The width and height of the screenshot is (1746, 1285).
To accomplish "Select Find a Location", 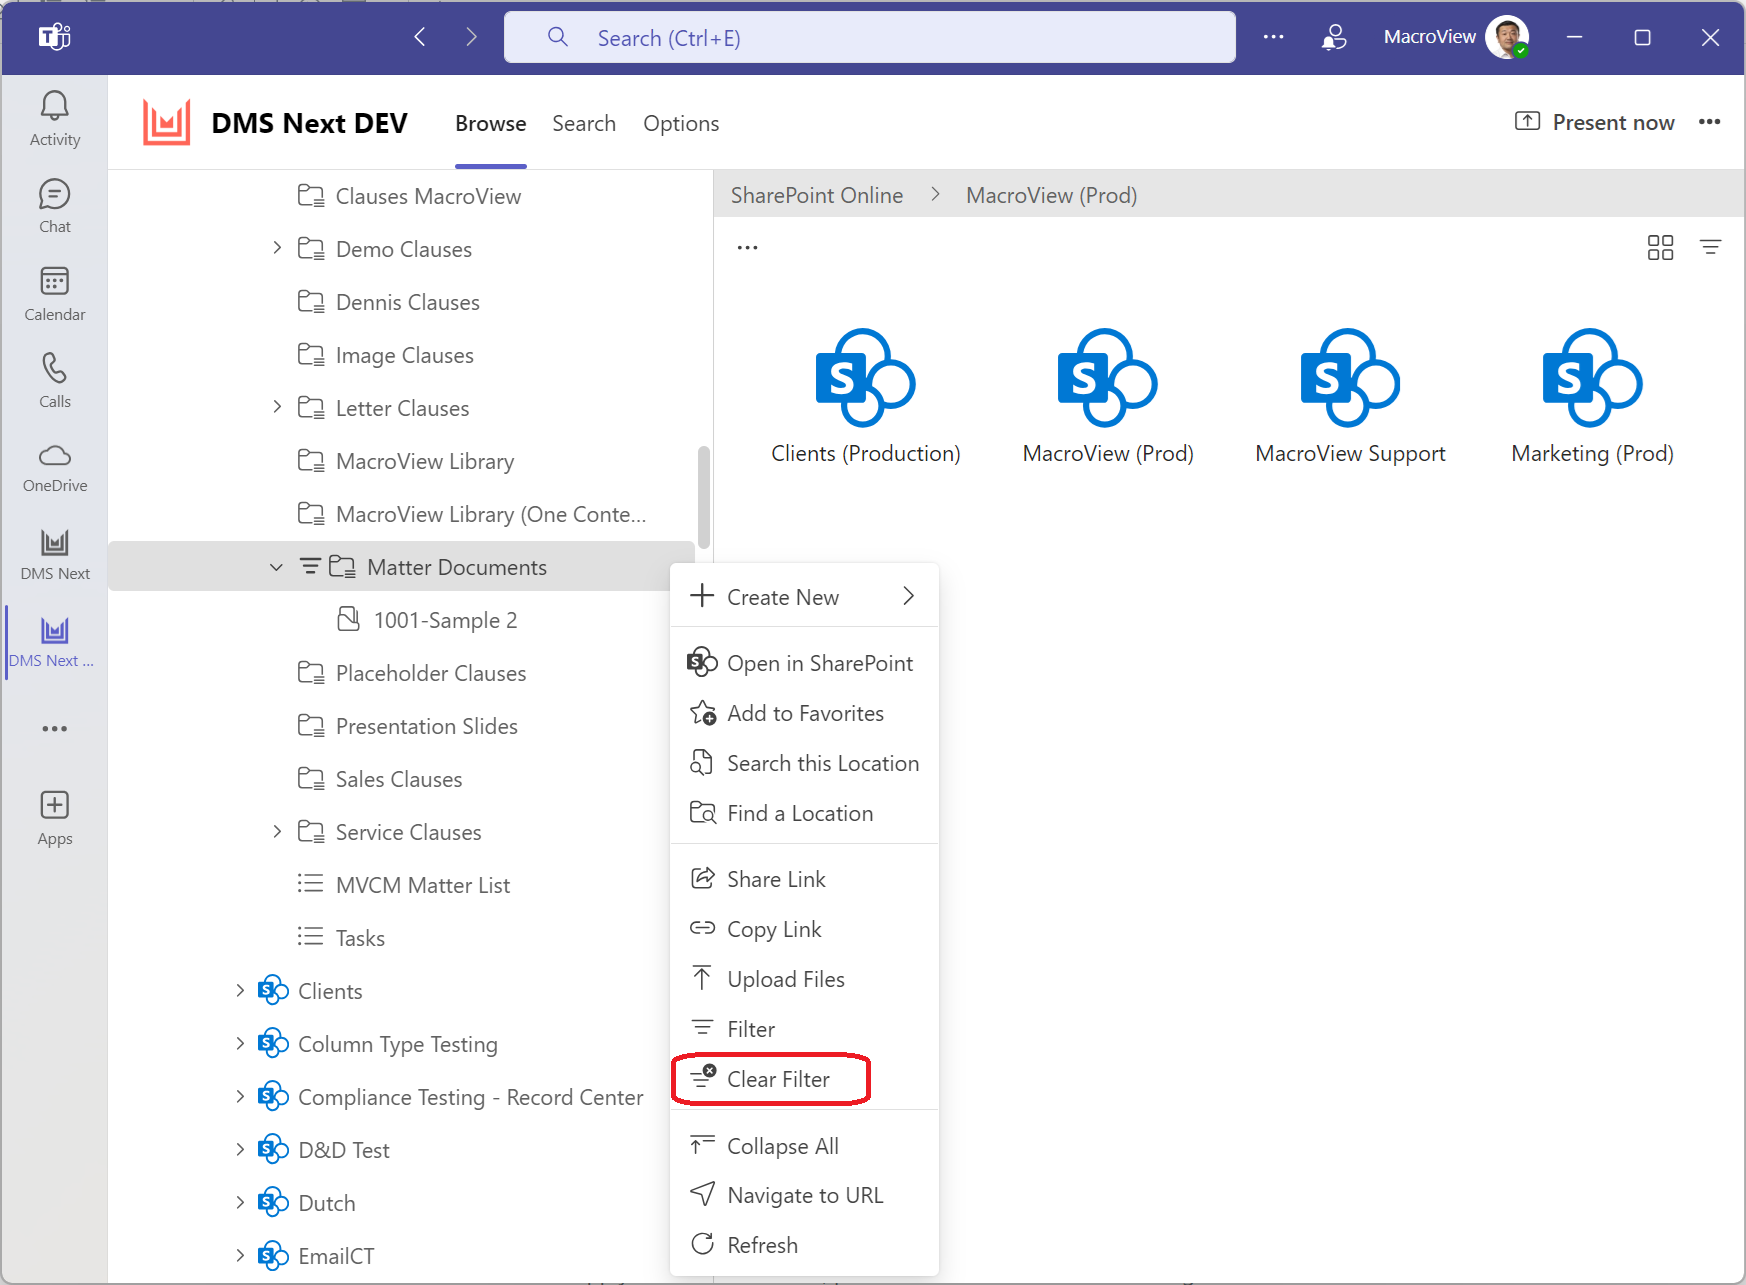I will 804,813.
